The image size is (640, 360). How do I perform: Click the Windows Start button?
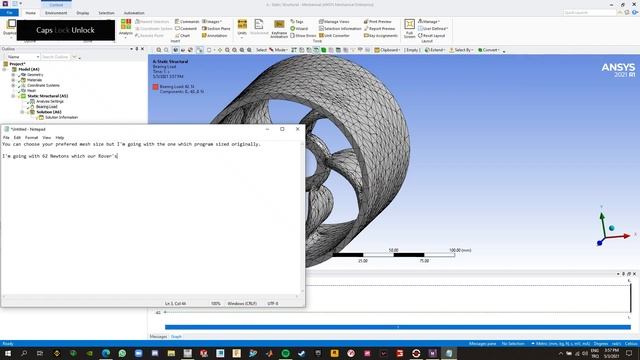[8, 353]
